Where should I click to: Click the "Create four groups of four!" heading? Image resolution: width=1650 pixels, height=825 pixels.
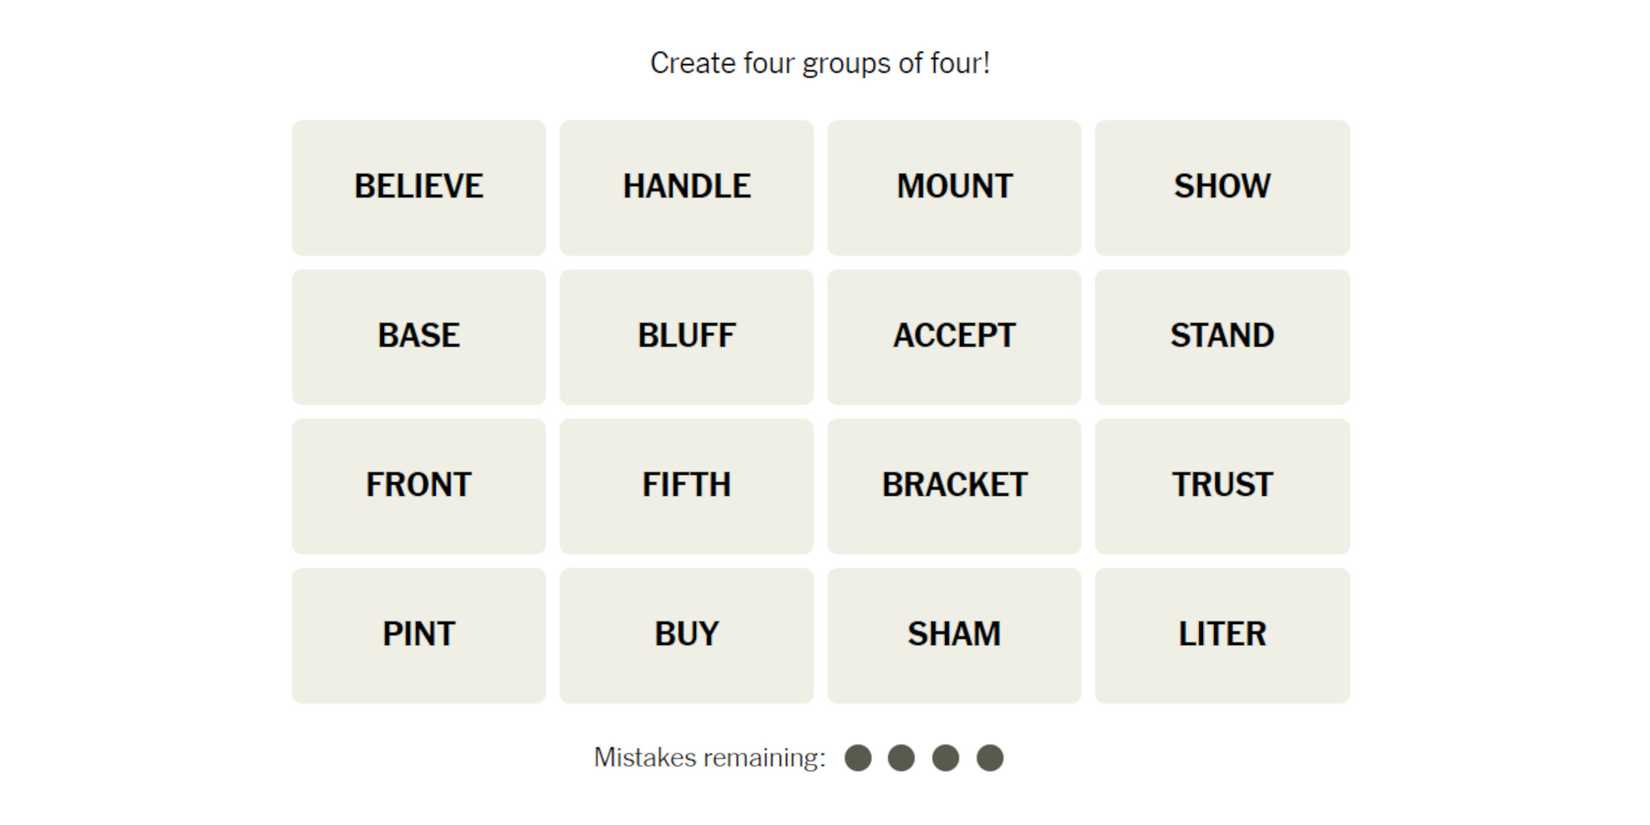tap(820, 63)
